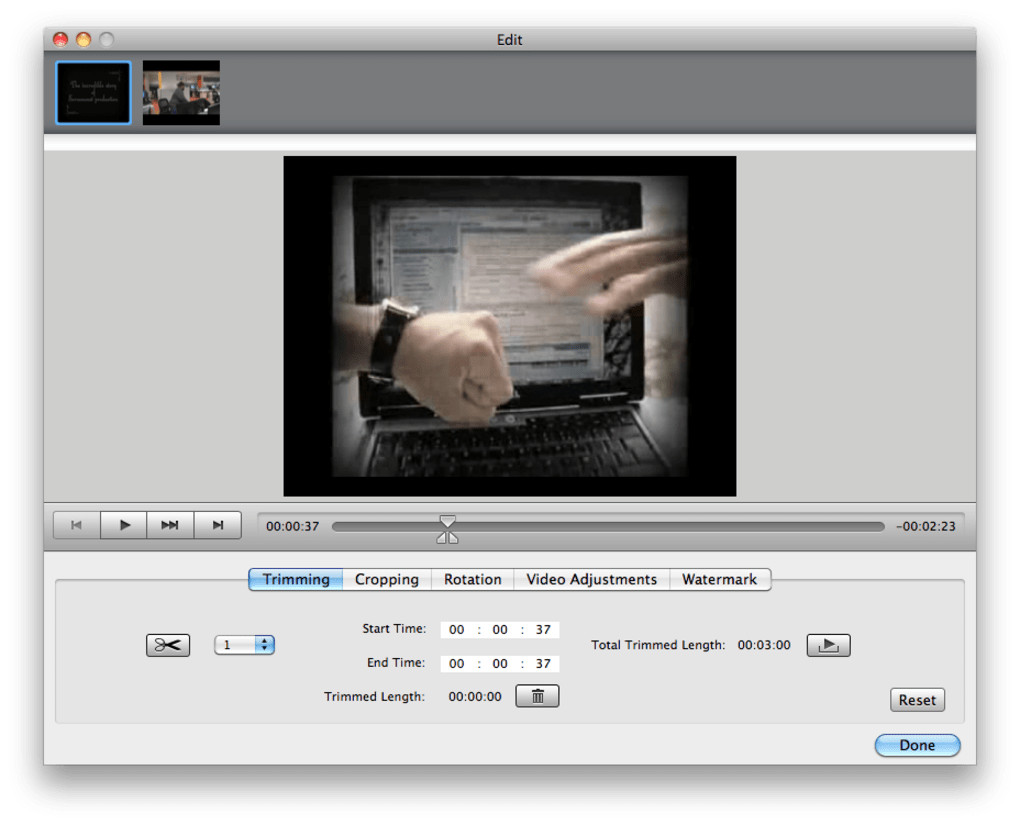The height and width of the screenshot is (825, 1020).
Task: Open the Cropping tab
Action: [387, 579]
